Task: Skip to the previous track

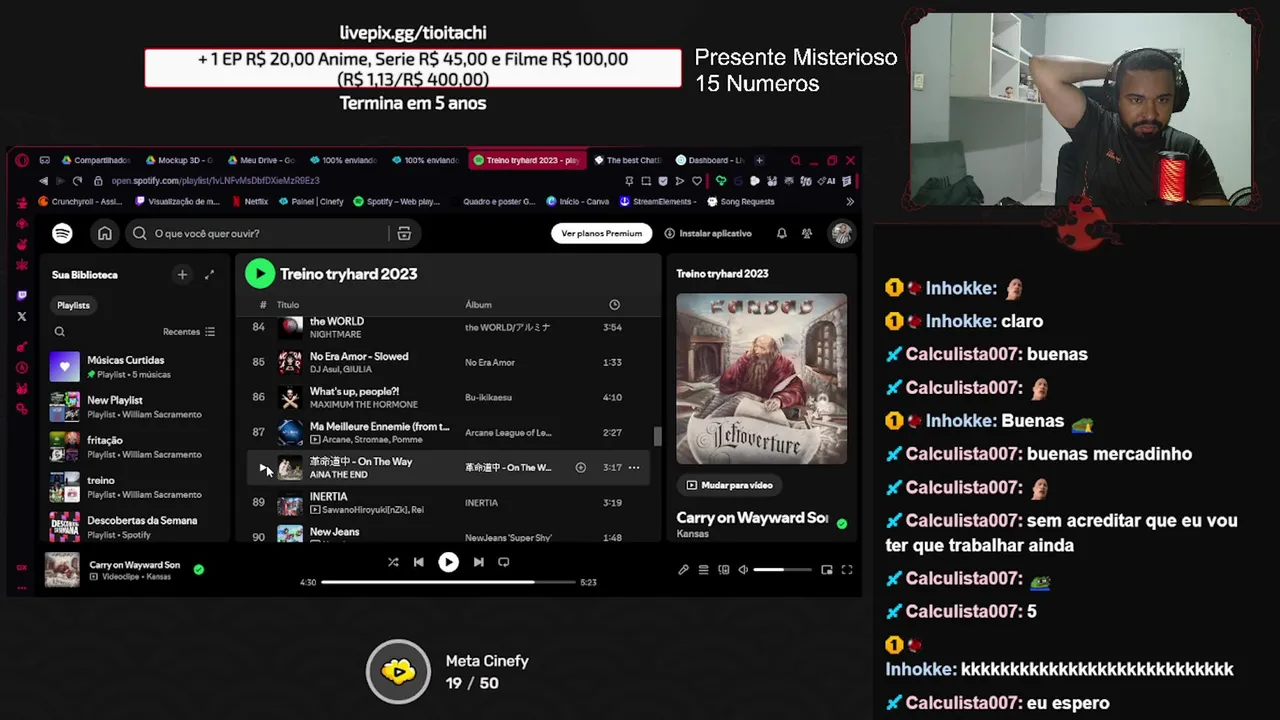Action: 419,562
